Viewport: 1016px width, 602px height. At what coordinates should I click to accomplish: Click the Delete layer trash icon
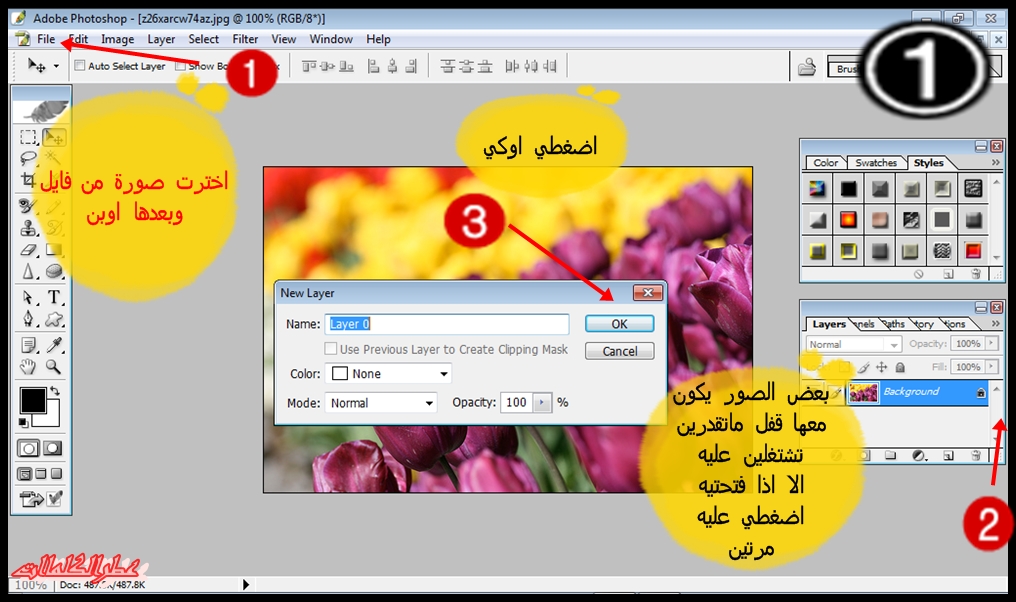click(x=976, y=456)
